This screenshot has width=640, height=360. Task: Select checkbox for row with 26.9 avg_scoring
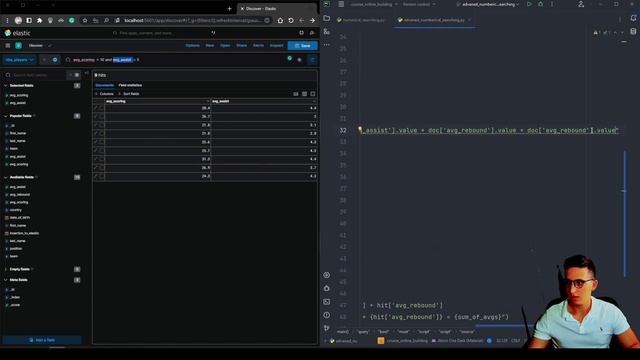click(x=102, y=168)
